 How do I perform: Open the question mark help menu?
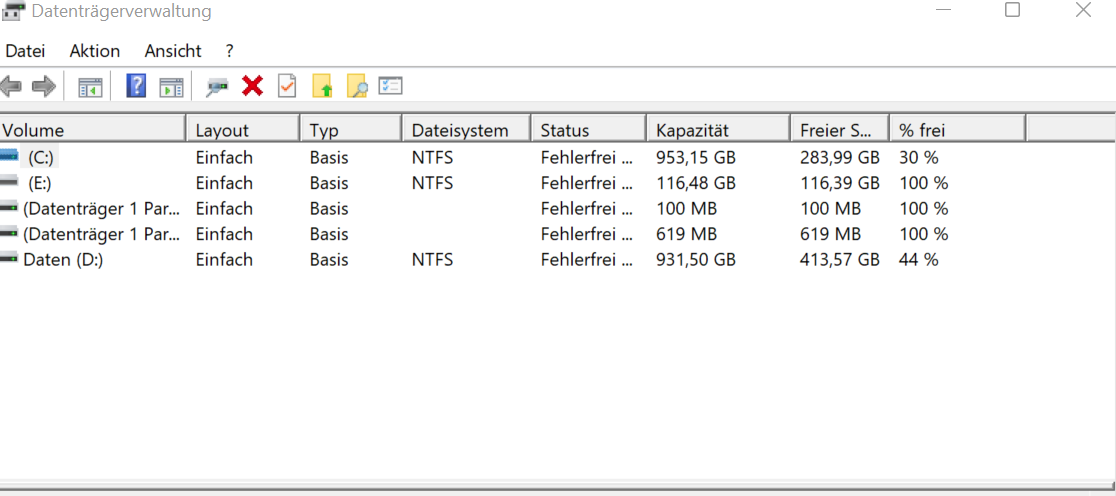click(230, 51)
